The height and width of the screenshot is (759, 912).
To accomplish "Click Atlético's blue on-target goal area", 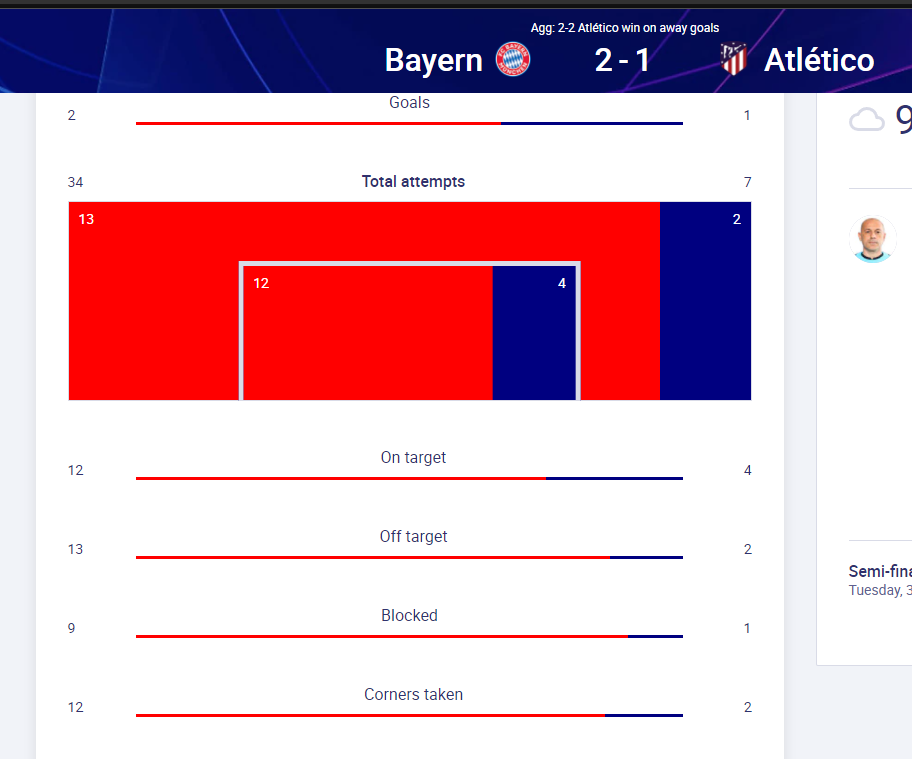I will (x=534, y=333).
